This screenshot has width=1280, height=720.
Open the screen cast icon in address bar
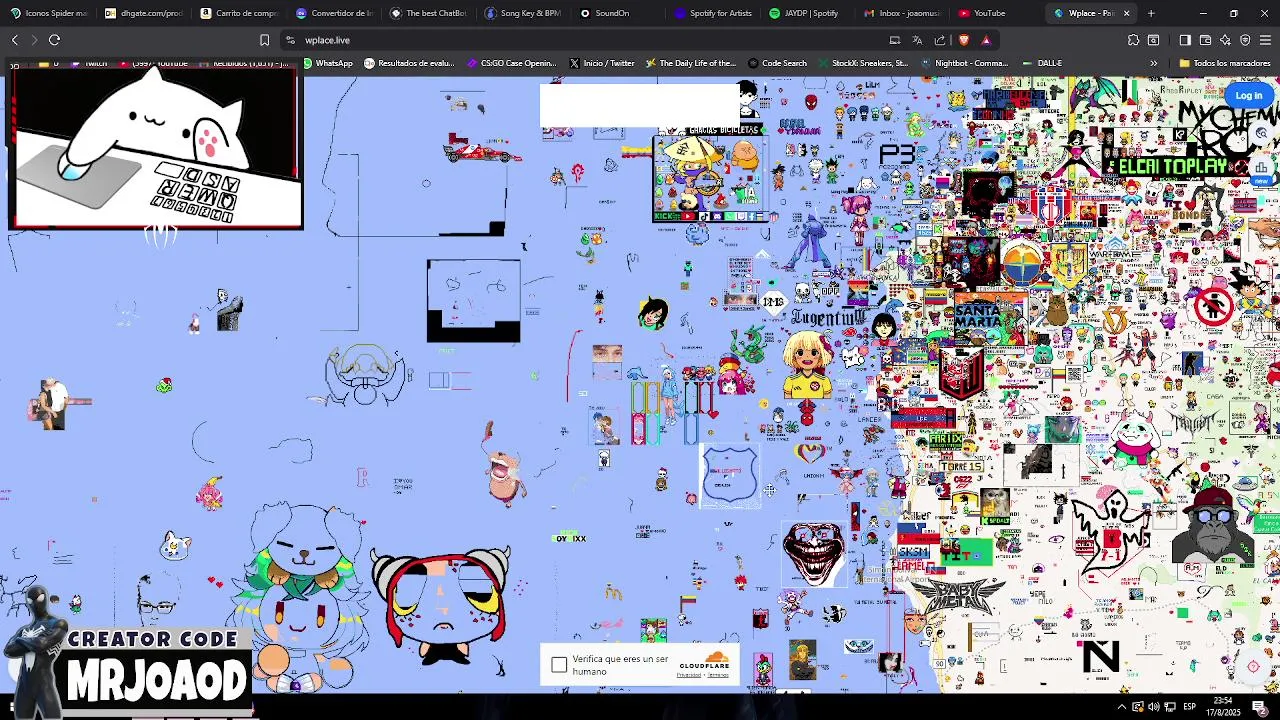pos(895,40)
